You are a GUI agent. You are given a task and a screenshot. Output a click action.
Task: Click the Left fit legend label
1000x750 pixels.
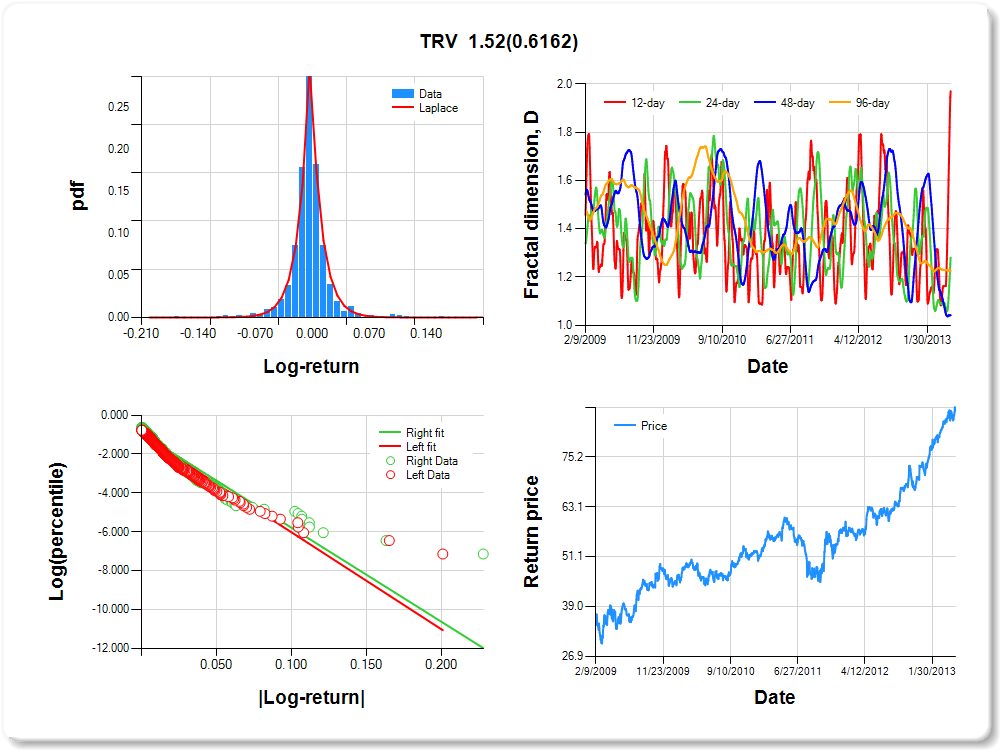tap(421, 446)
